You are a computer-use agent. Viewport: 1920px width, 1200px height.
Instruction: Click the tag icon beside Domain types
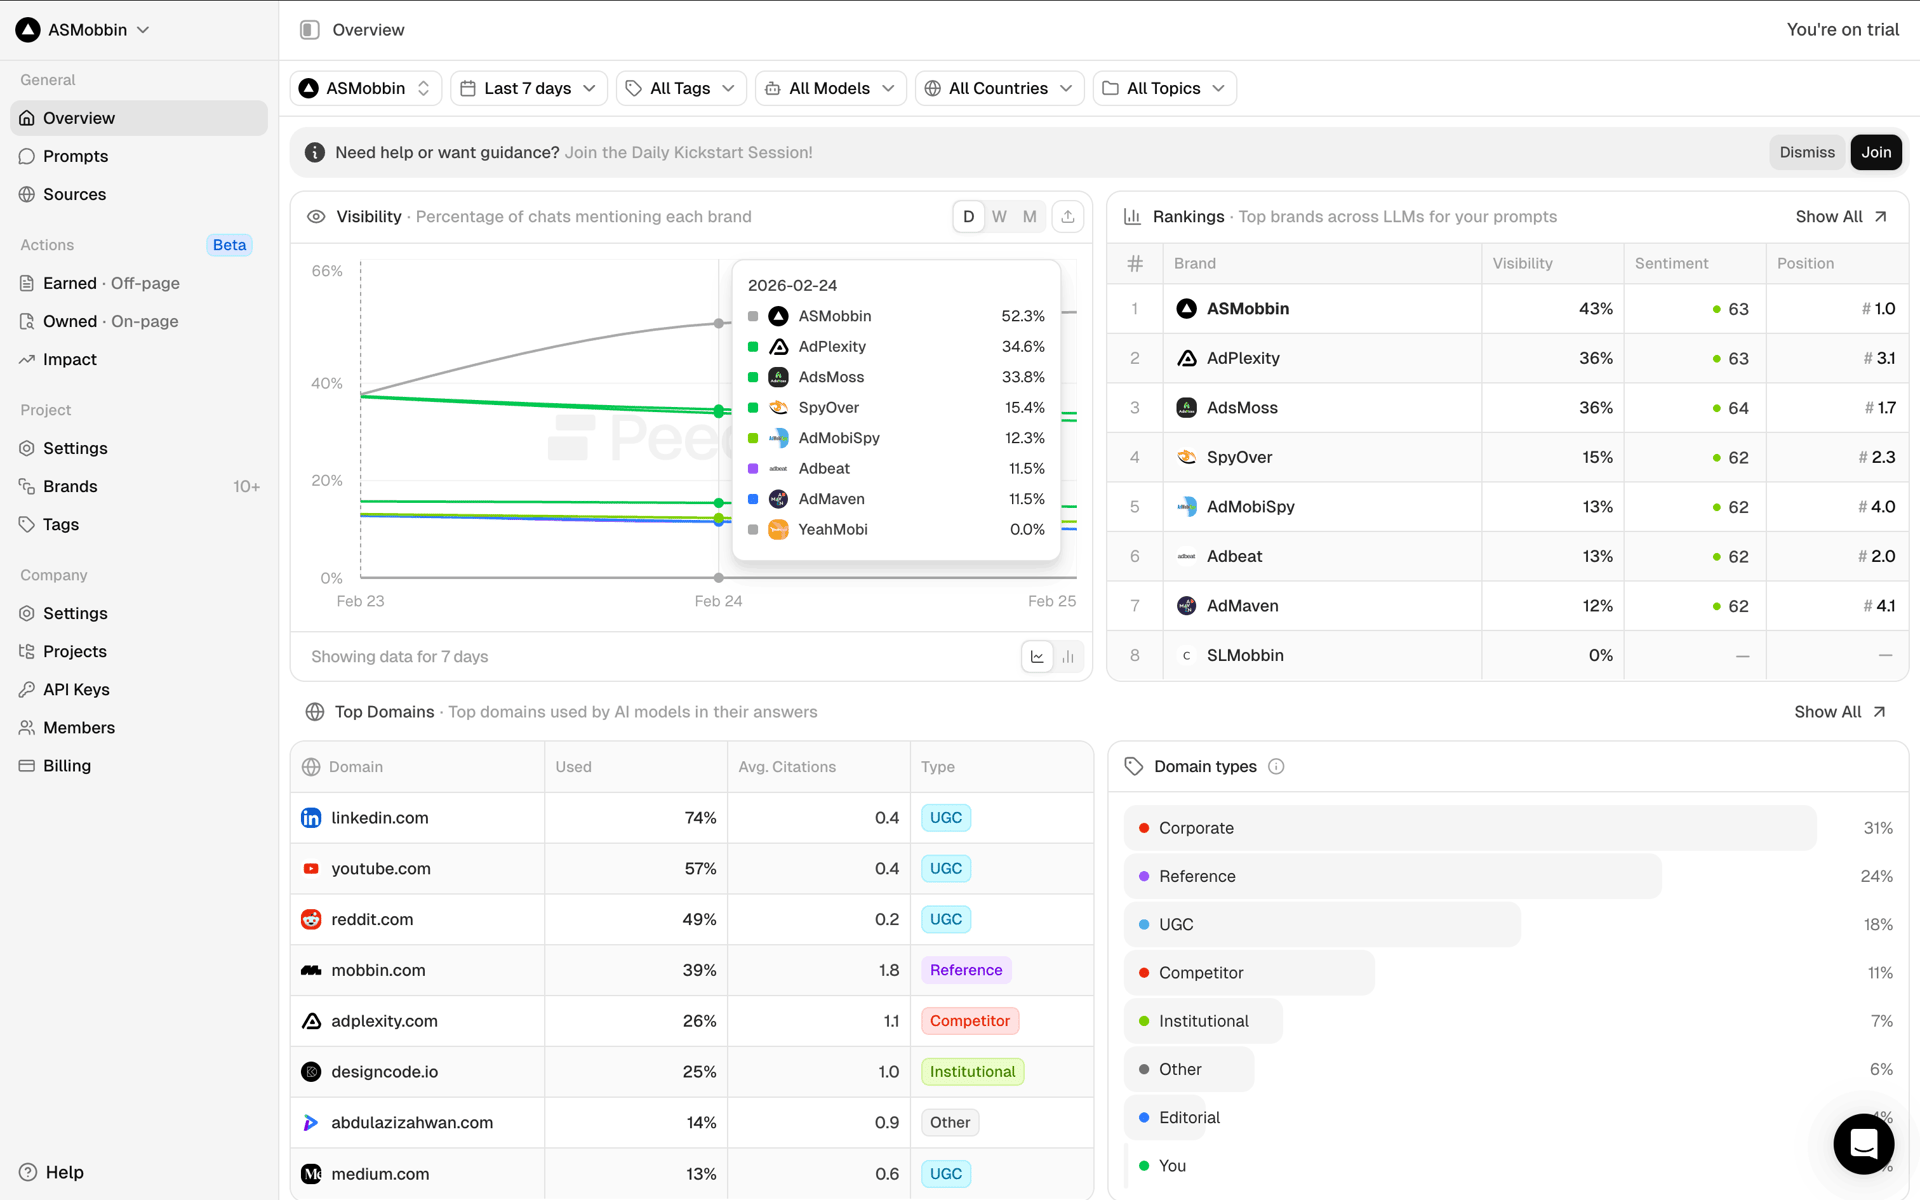(1133, 767)
